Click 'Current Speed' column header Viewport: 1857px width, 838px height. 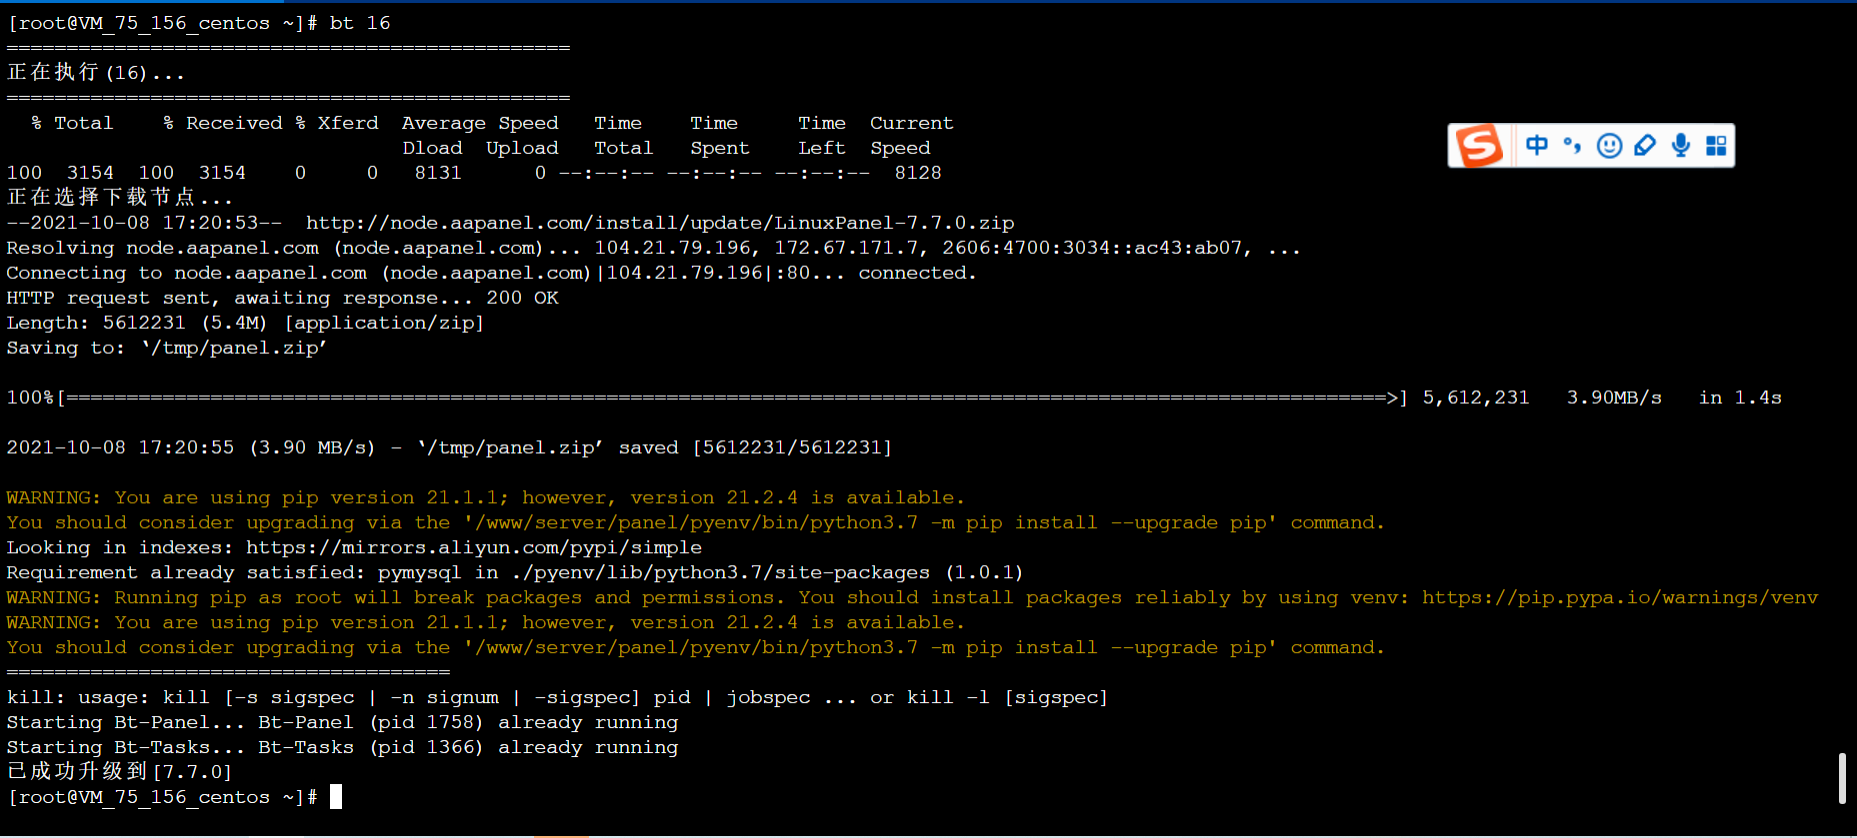coord(911,135)
